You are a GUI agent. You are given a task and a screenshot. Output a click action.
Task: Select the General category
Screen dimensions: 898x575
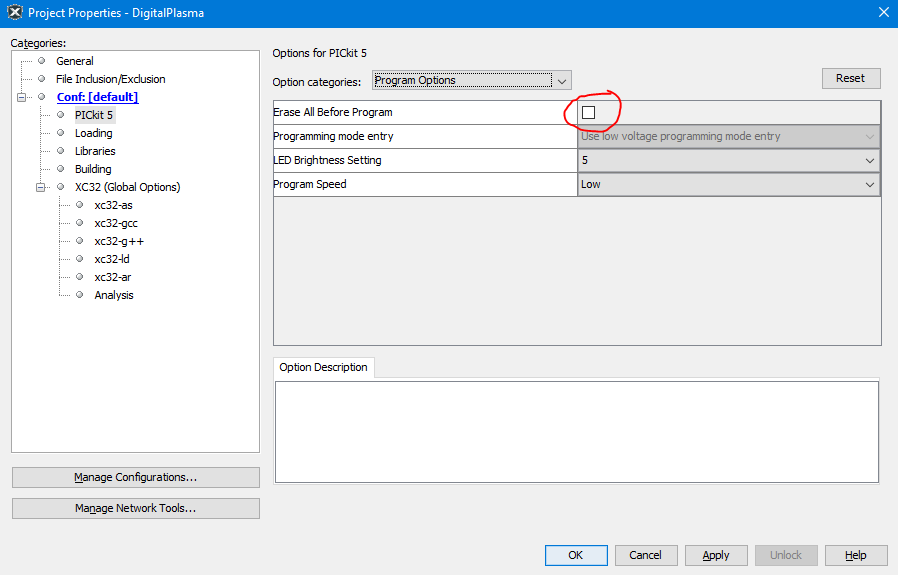pyautogui.click(x=74, y=61)
